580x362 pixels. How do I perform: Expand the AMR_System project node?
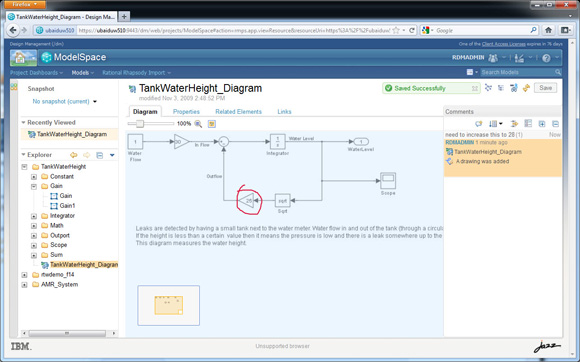click(24, 285)
